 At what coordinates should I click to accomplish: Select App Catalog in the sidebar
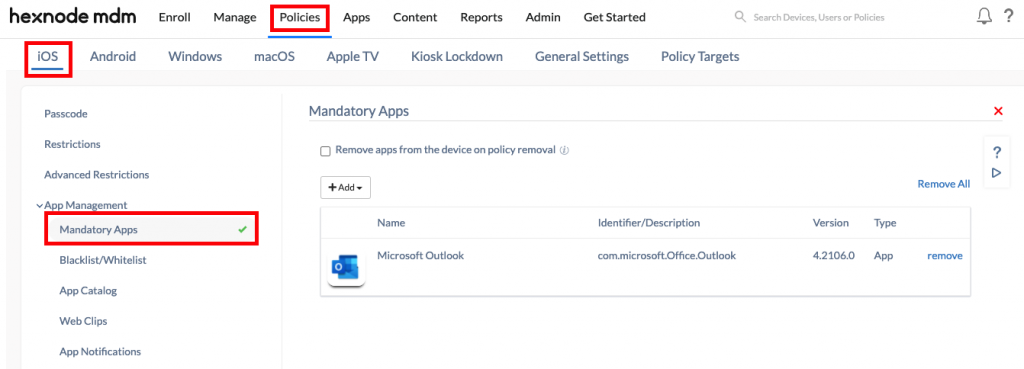(x=88, y=291)
